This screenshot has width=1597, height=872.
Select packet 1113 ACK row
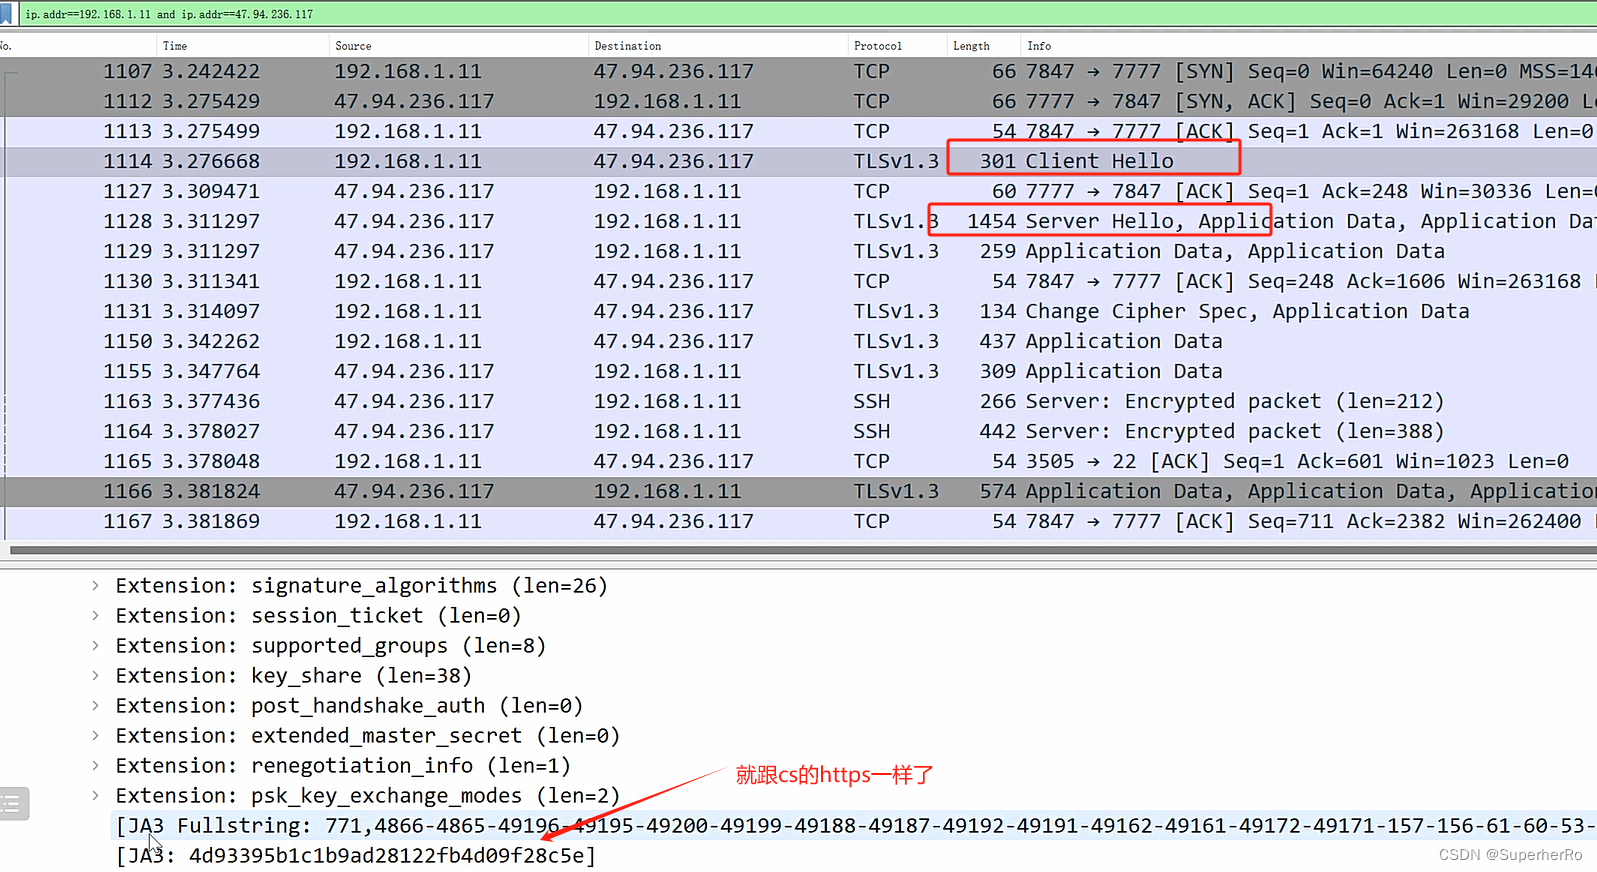[798, 132]
